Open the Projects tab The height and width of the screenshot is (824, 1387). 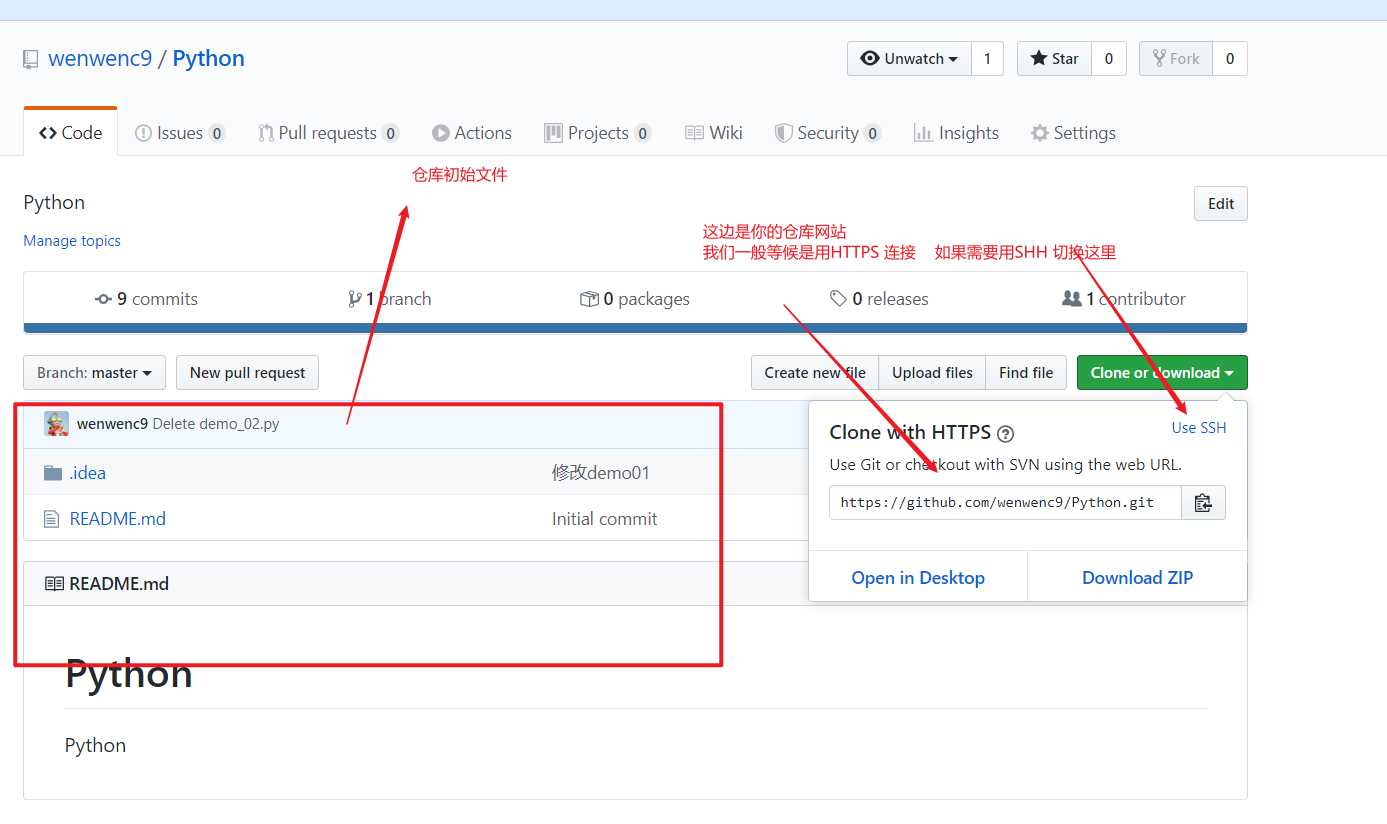pyautogui.click(x=597, y=133)
